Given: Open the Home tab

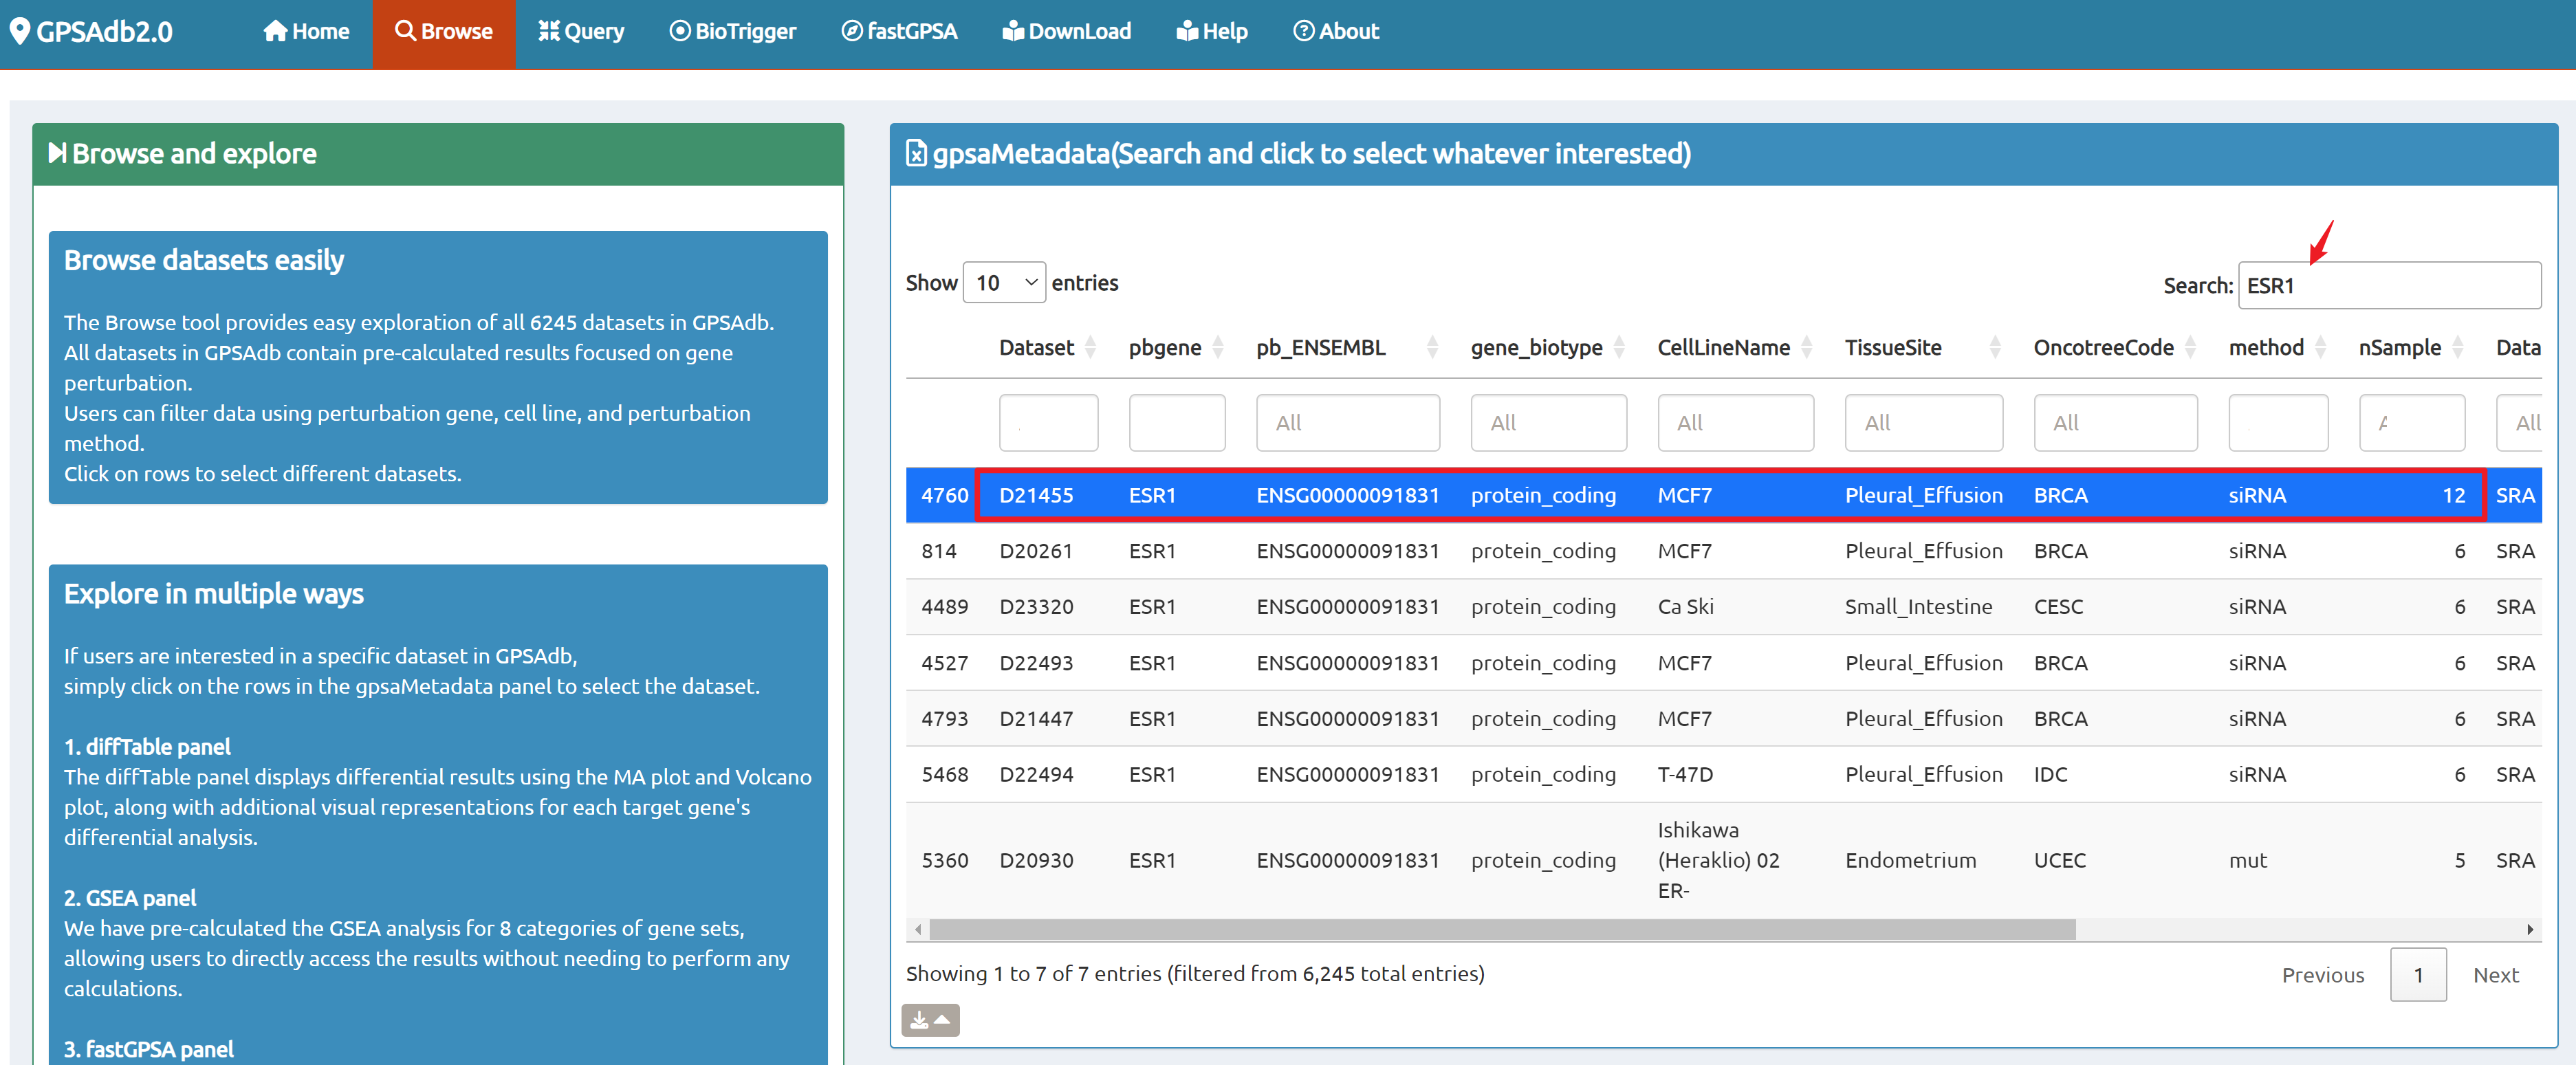Looking at the screenshot, I should point(306,31).
